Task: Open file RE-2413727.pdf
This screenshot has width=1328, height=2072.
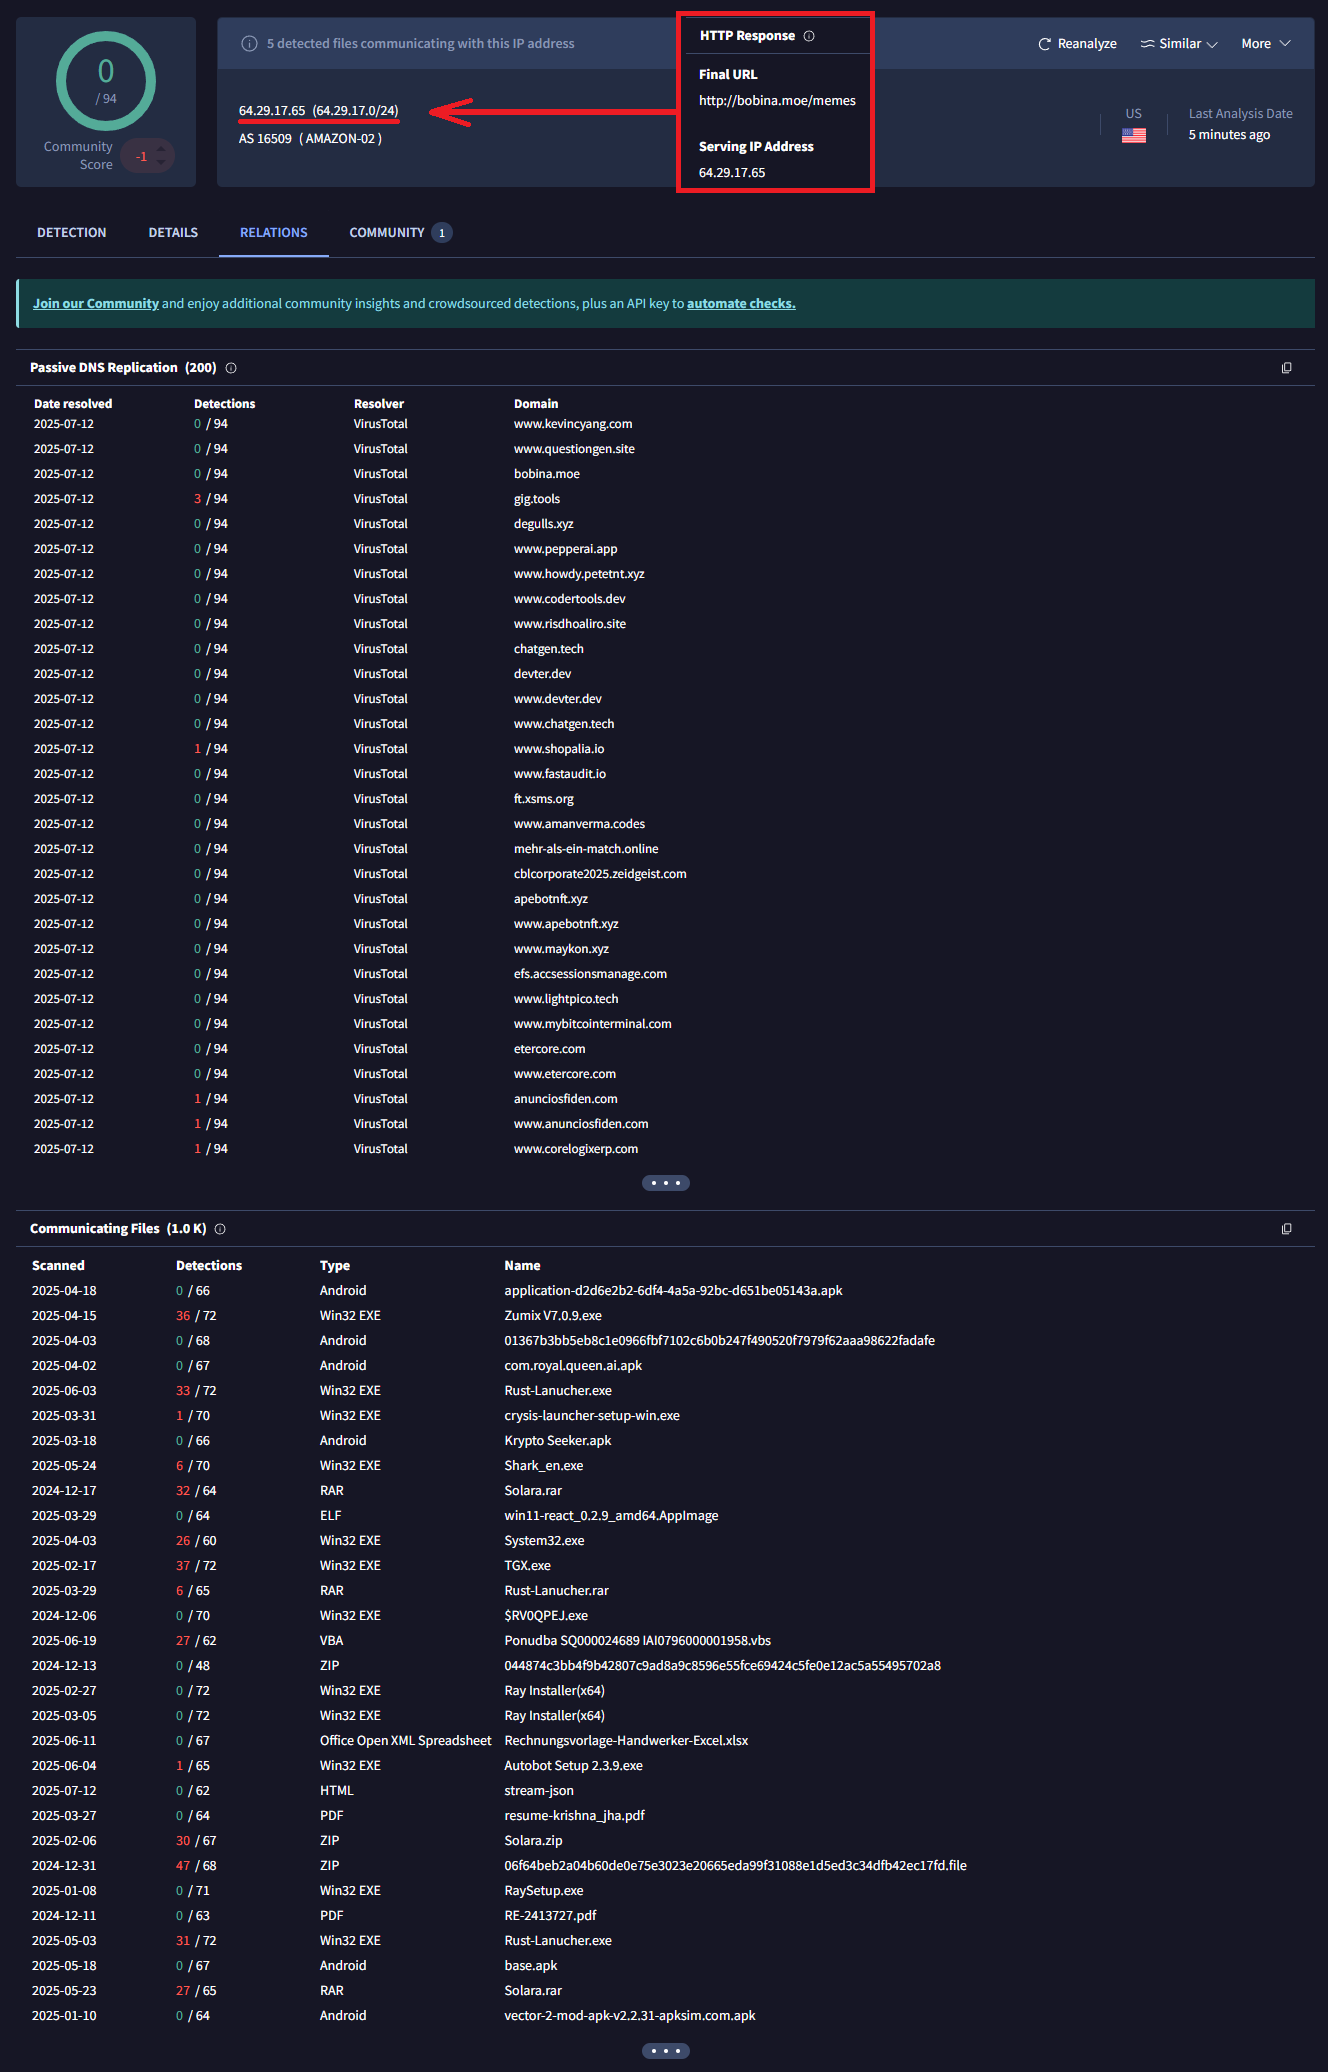Action: pos(550,1916)
